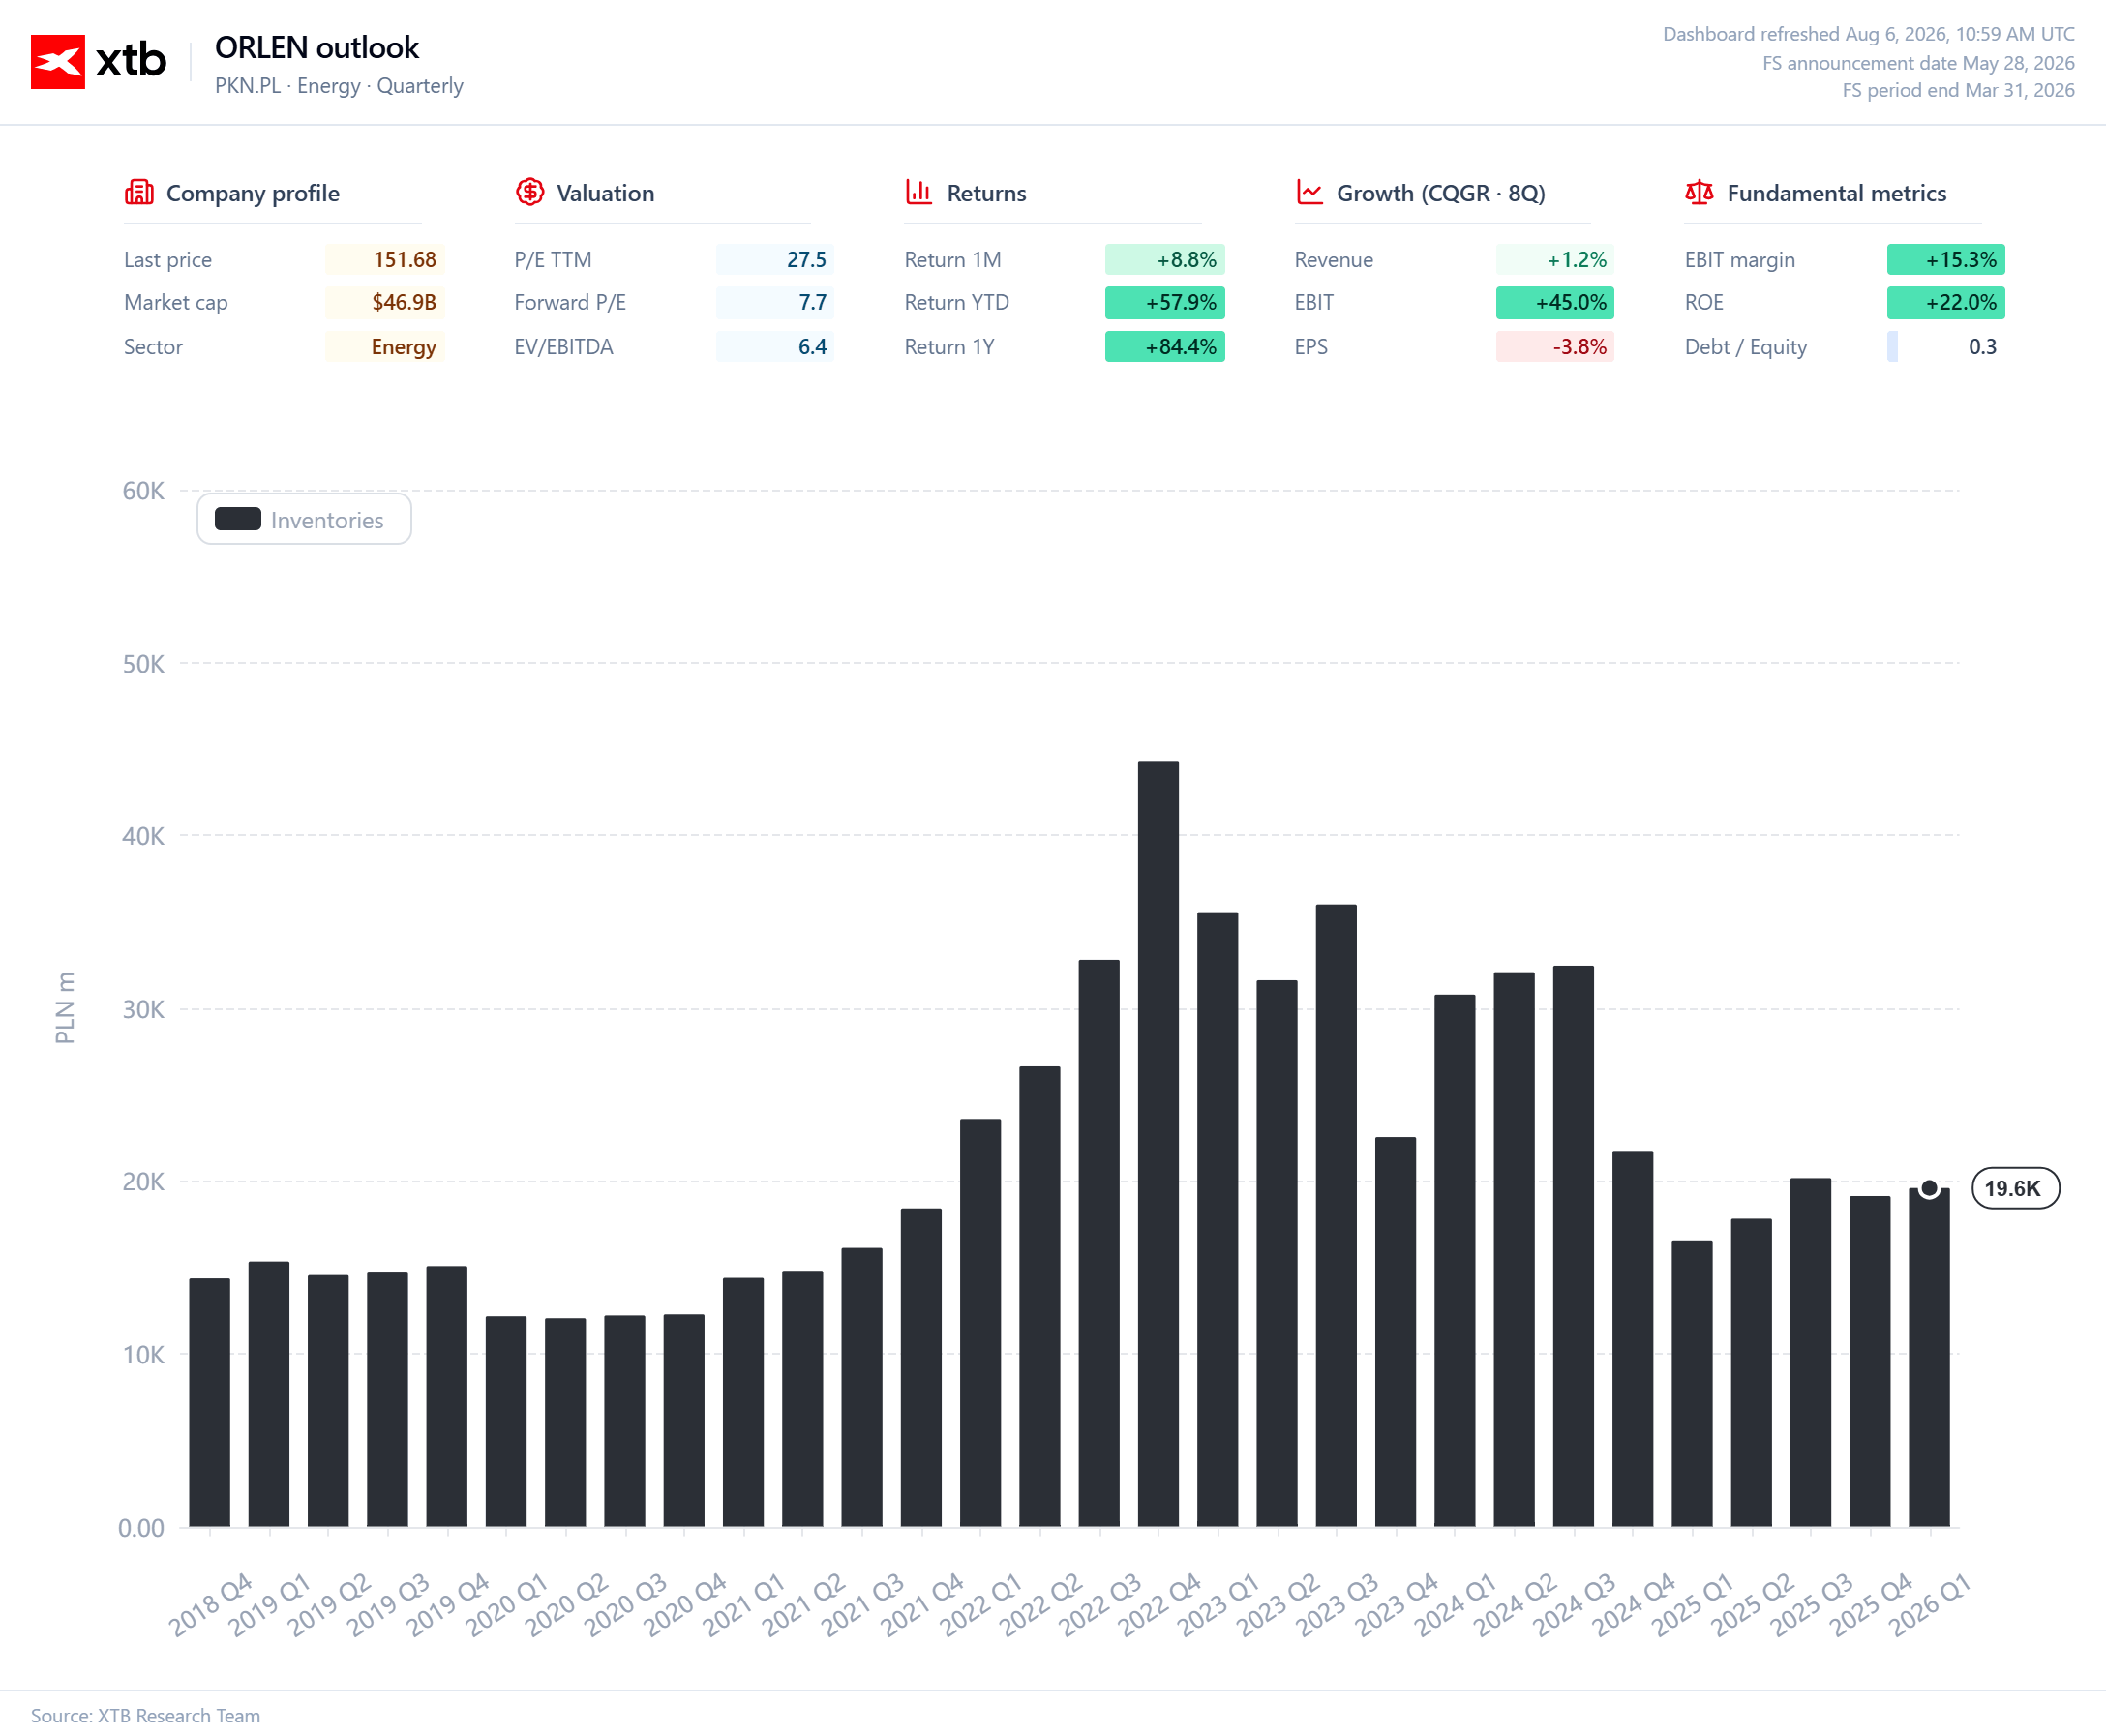Click the 2018 Q4 inventories bar
Screen dimensions: 2106x1736
coord(209,1402)
